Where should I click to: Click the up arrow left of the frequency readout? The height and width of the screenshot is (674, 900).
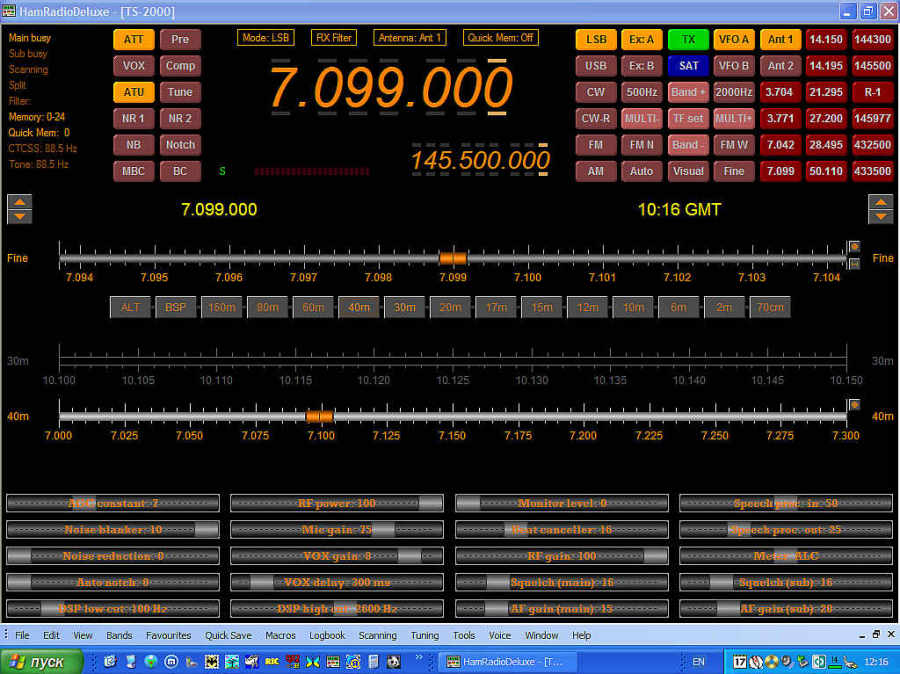(20, 202)
